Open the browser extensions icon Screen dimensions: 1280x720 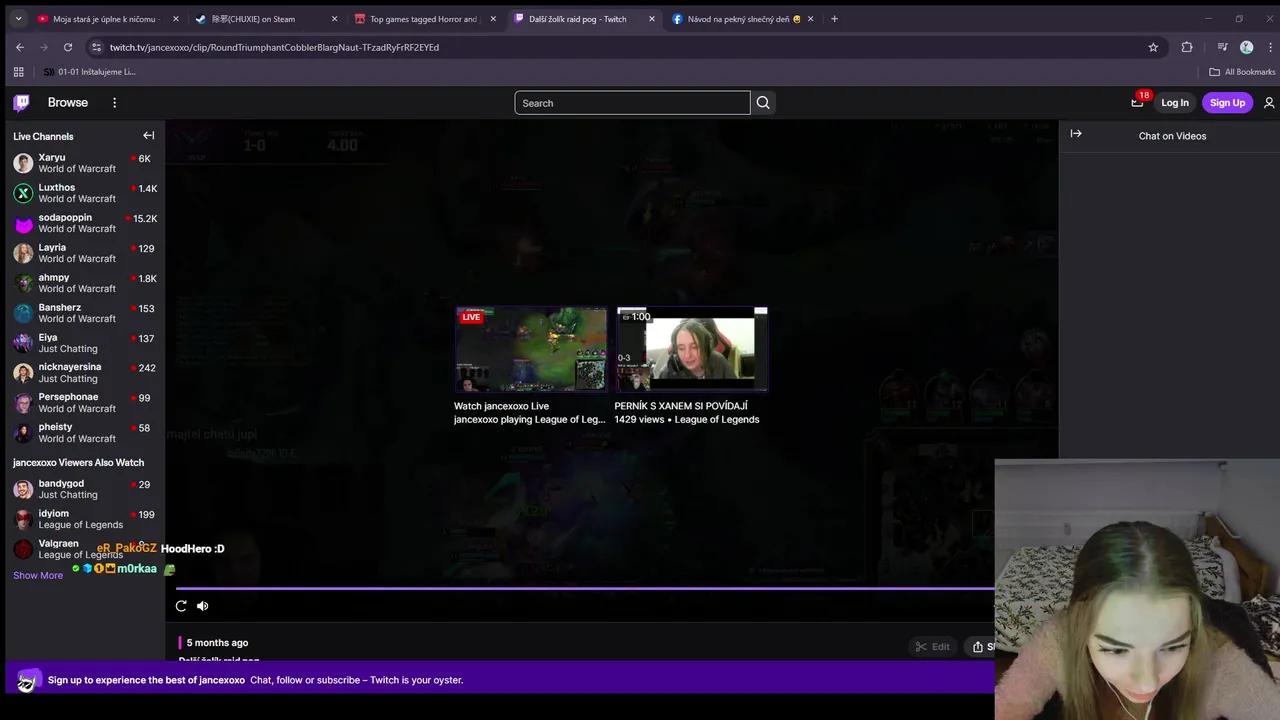(1187, 47)
